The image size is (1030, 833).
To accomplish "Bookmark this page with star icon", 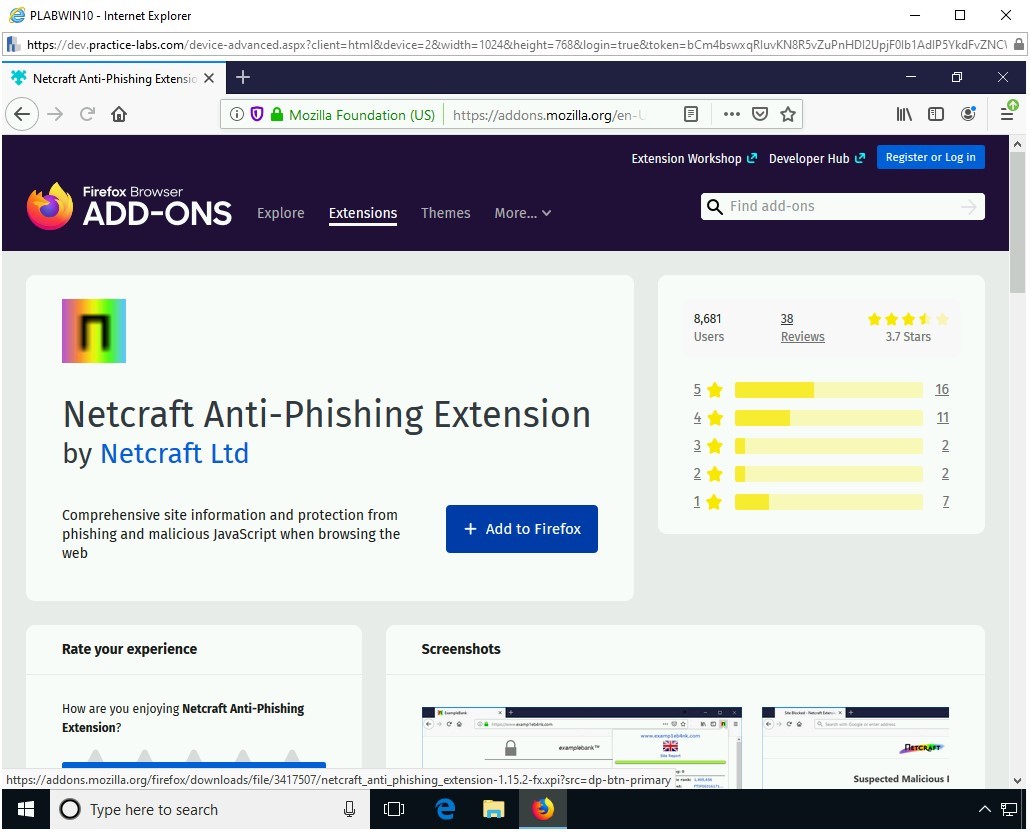I will pos(788,114).
